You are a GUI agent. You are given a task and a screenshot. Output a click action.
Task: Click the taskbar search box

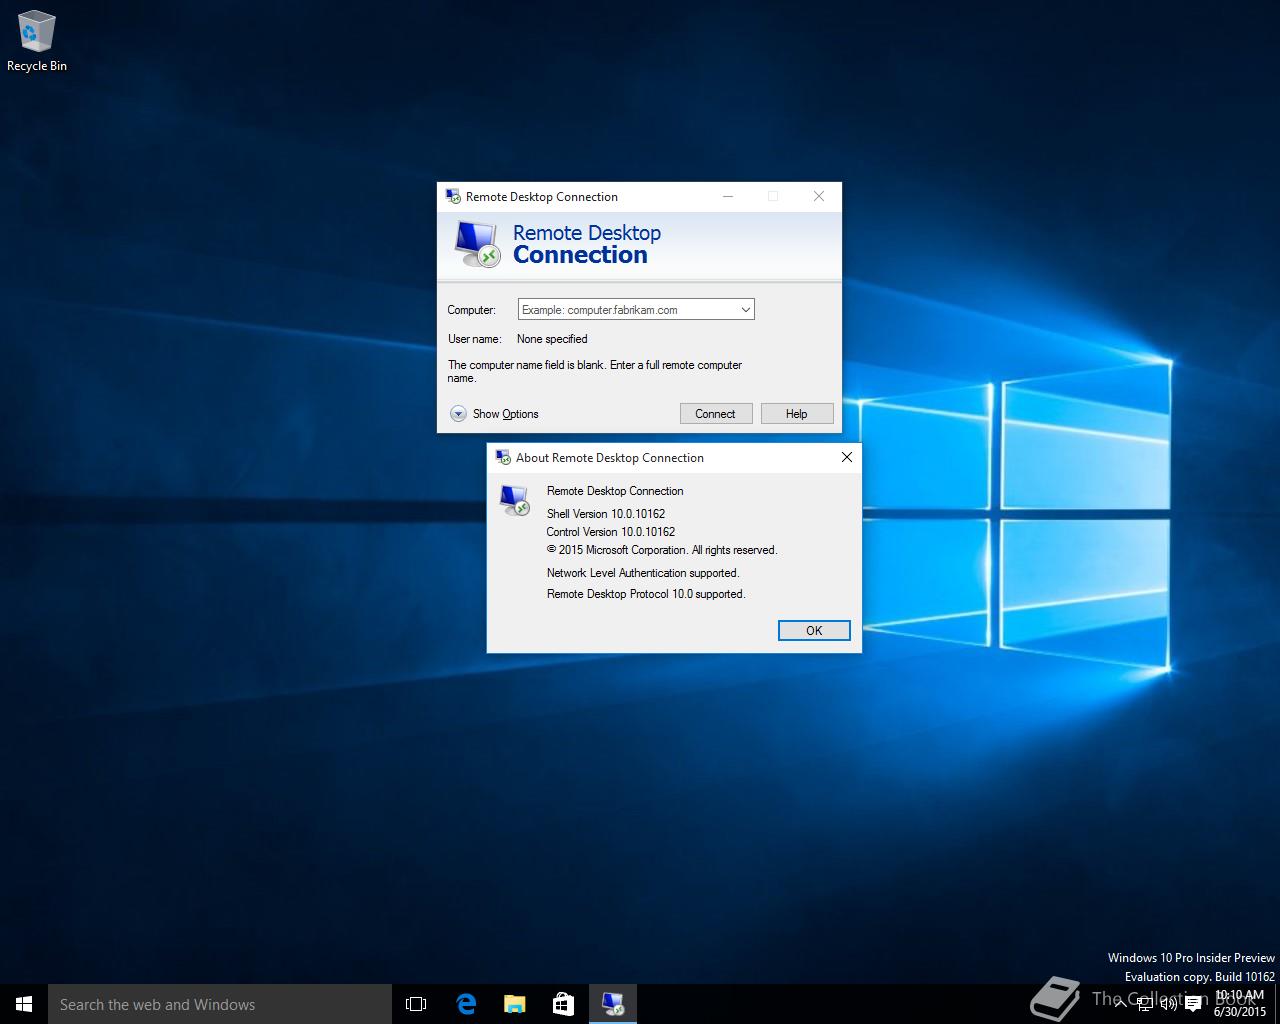(x=220, y=1004)
